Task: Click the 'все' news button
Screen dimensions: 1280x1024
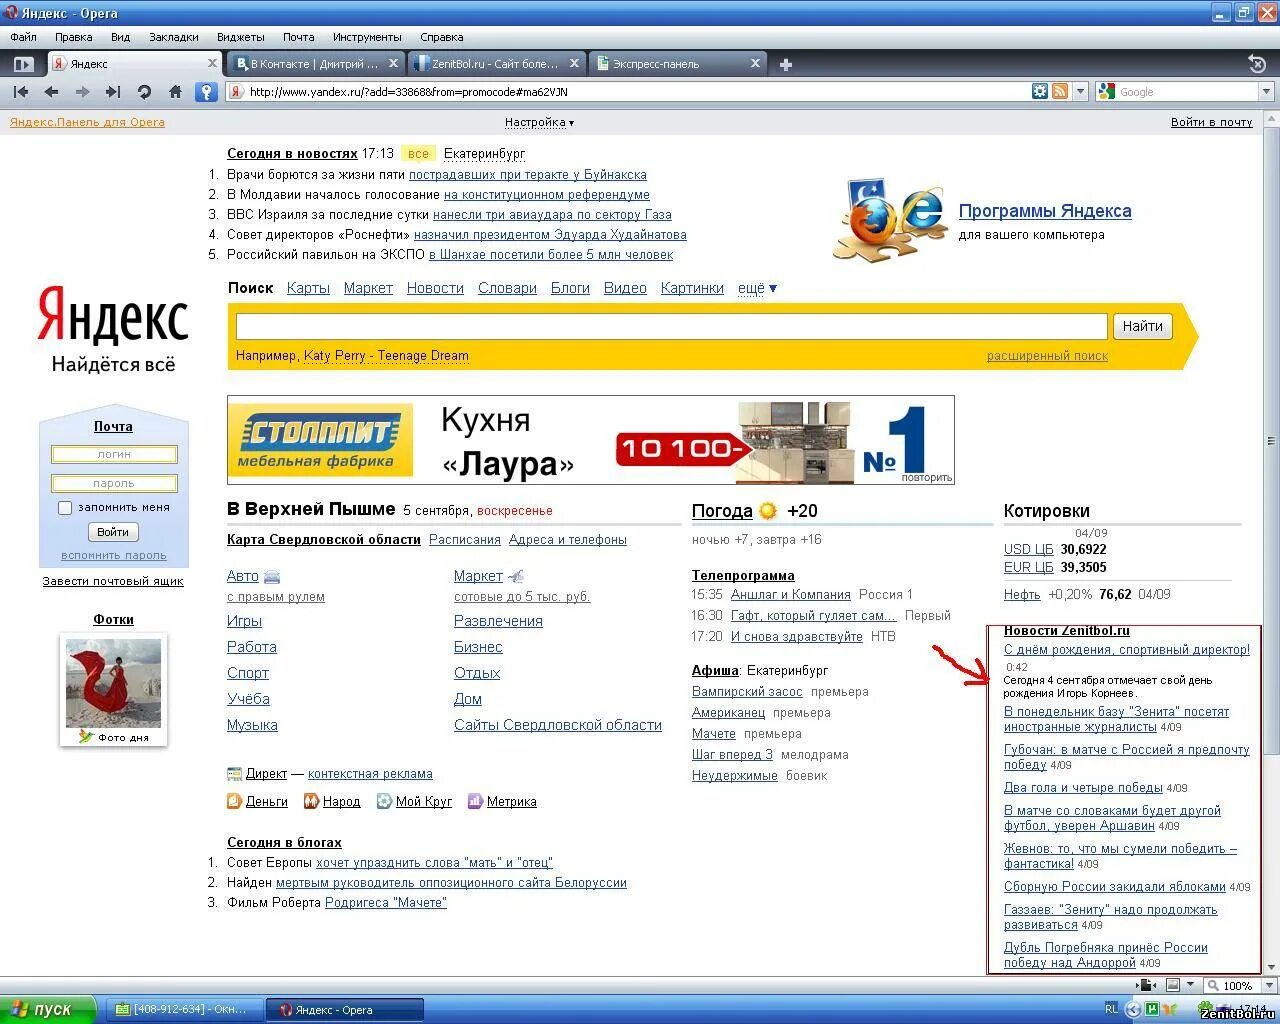Action: coord(418,153)
